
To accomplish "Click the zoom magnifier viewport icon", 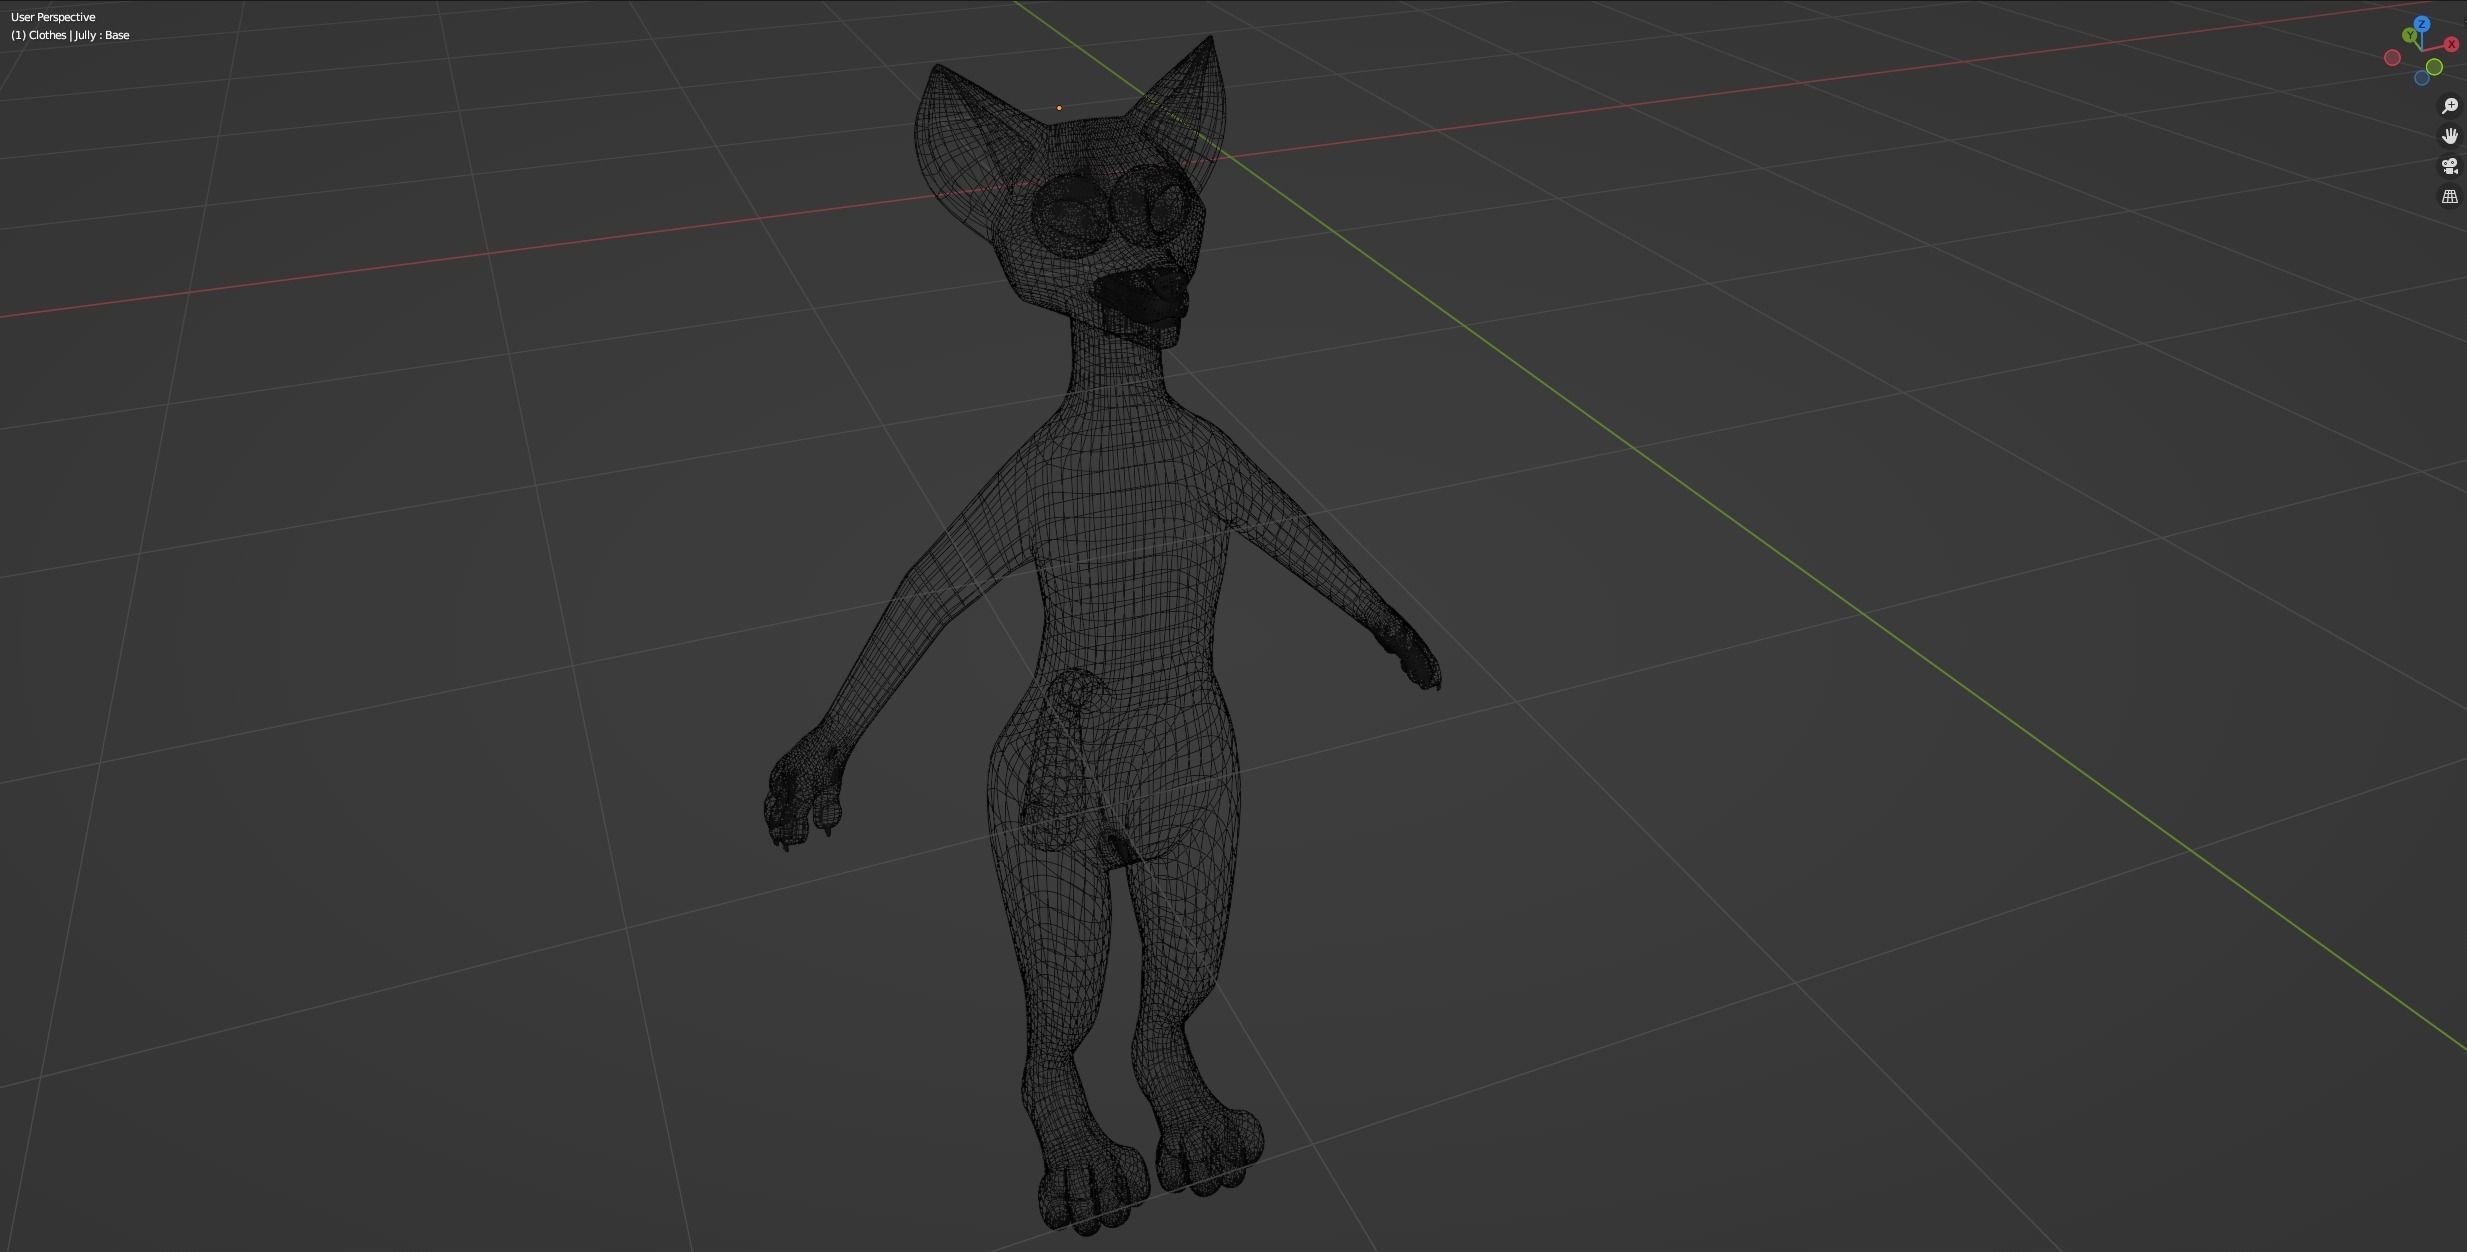I will 2450,106.
